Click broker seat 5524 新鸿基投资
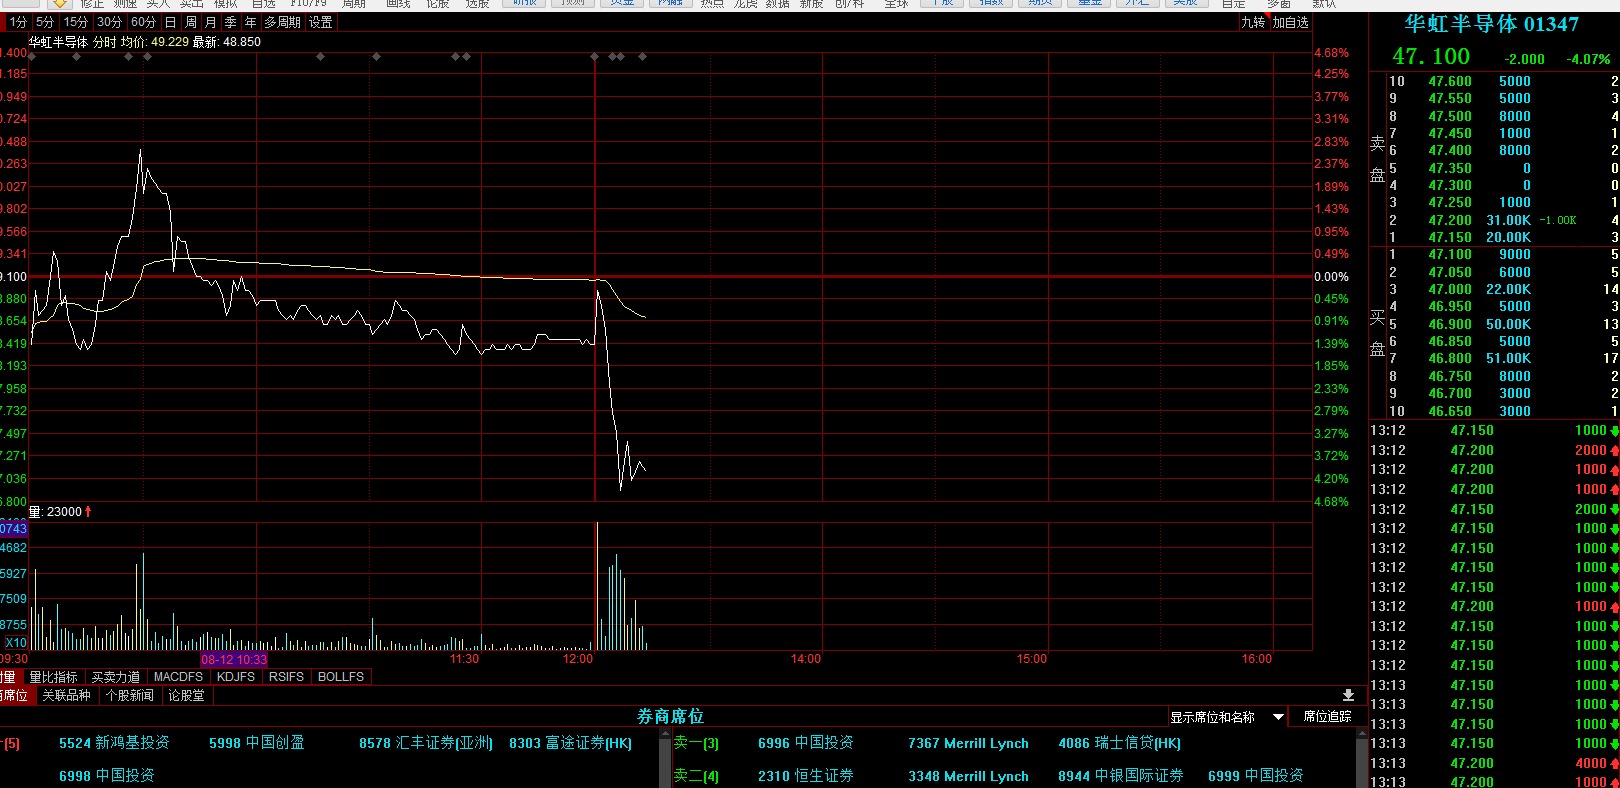Viewport: 1620px width, 788px height. (x=114, y=743)
